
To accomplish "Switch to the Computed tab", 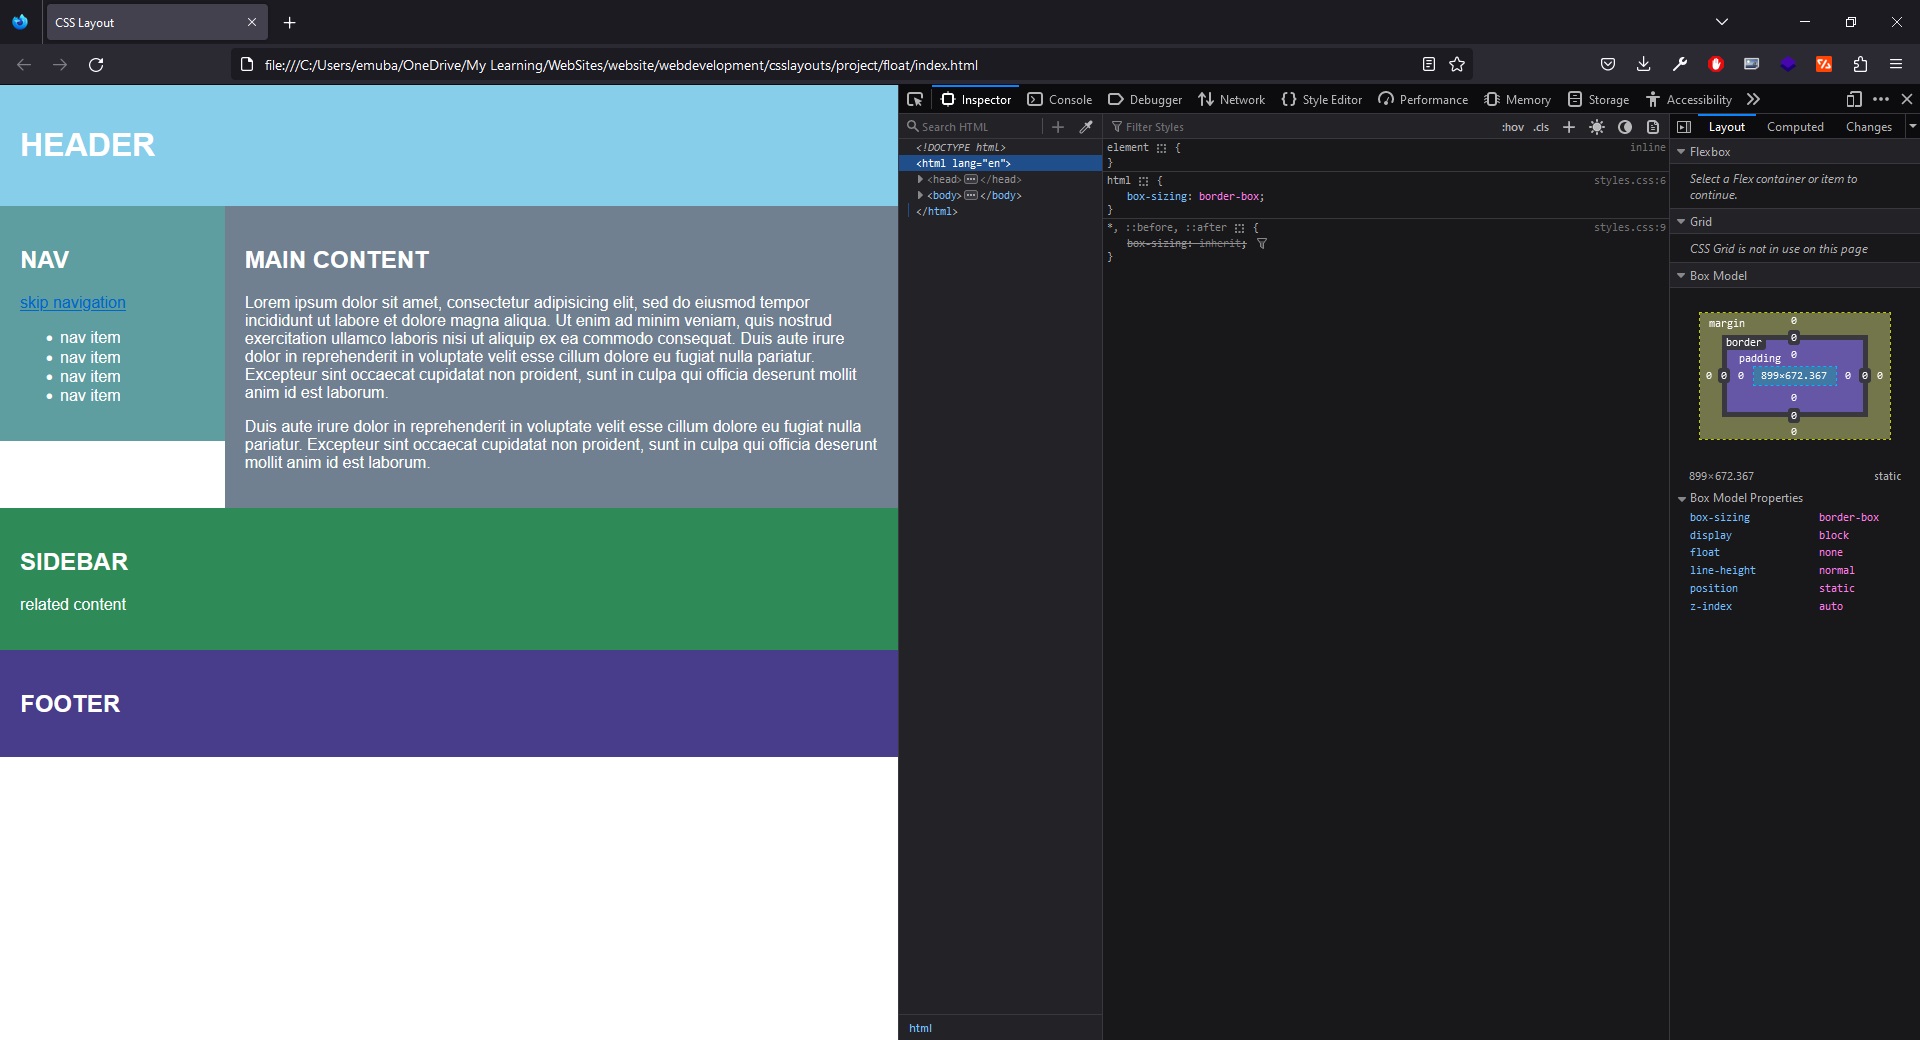I will click(1795, 127).
